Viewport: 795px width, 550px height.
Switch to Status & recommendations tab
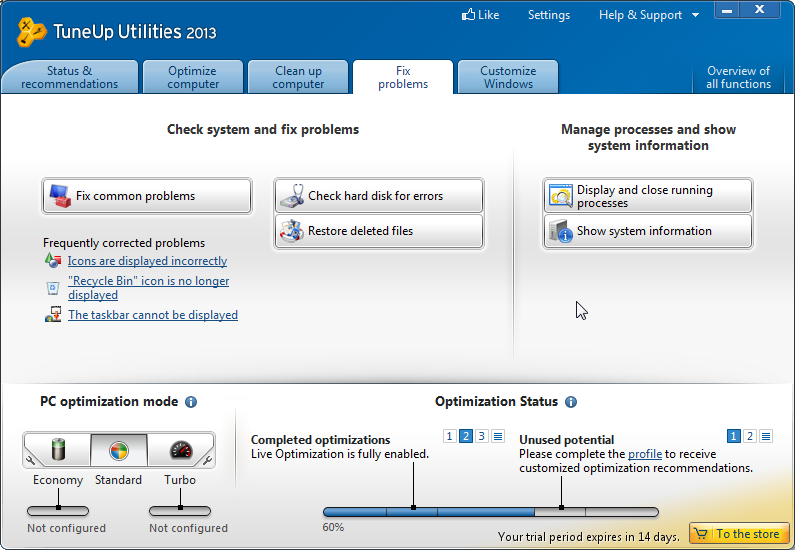[x=69, y=77]
